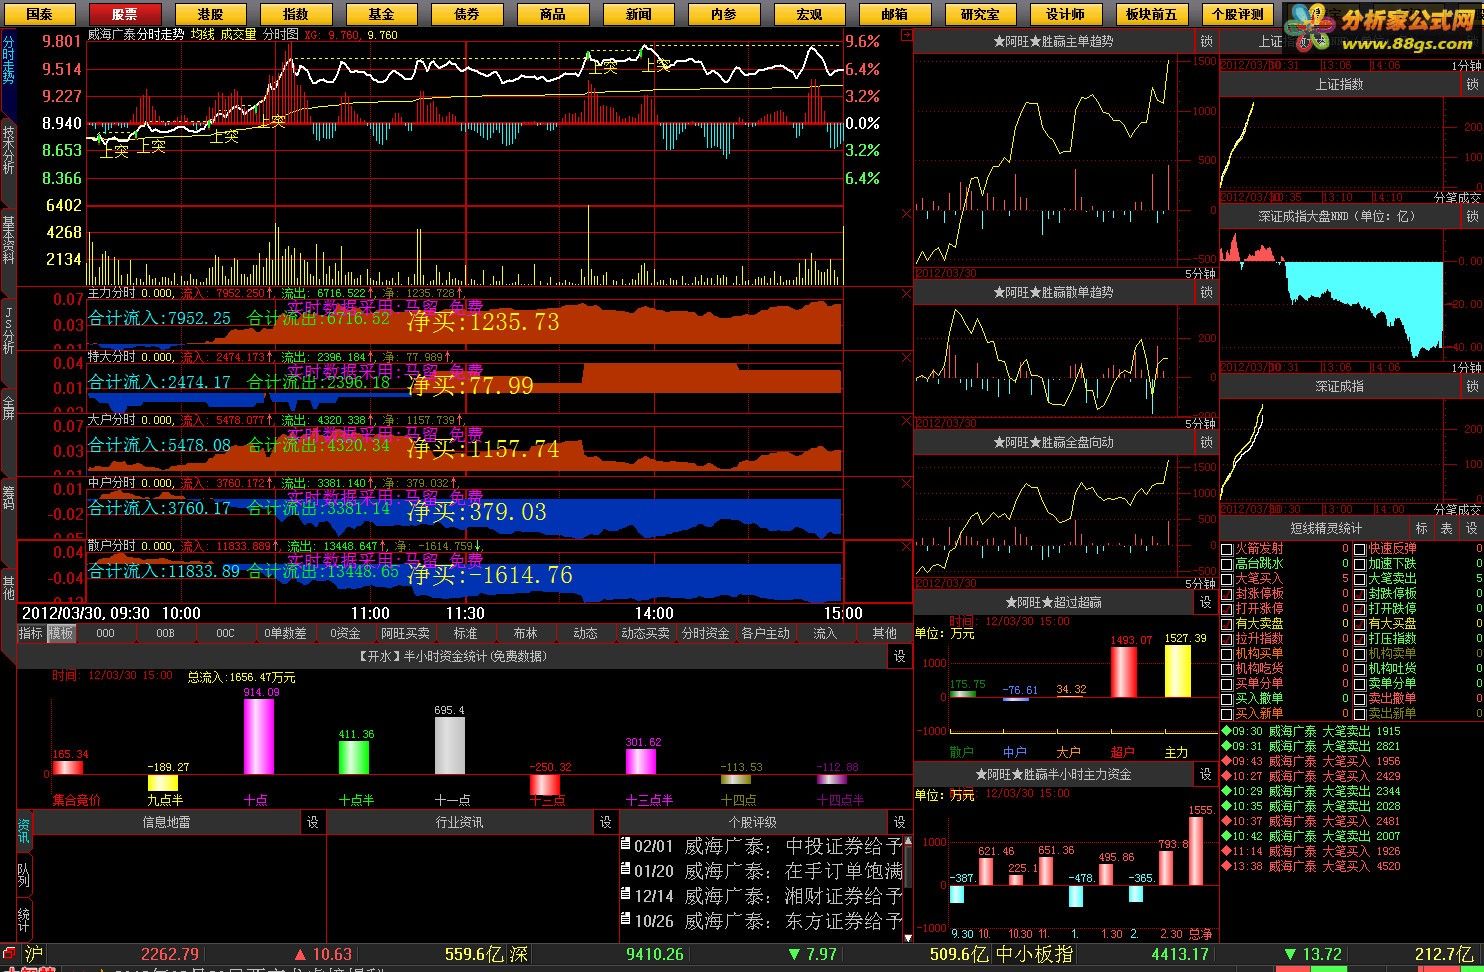This screenshot has height=972, width=1484.
Task: Click 设 on 胜赢半小时主力资金 panel
Action: point(1206,774)
